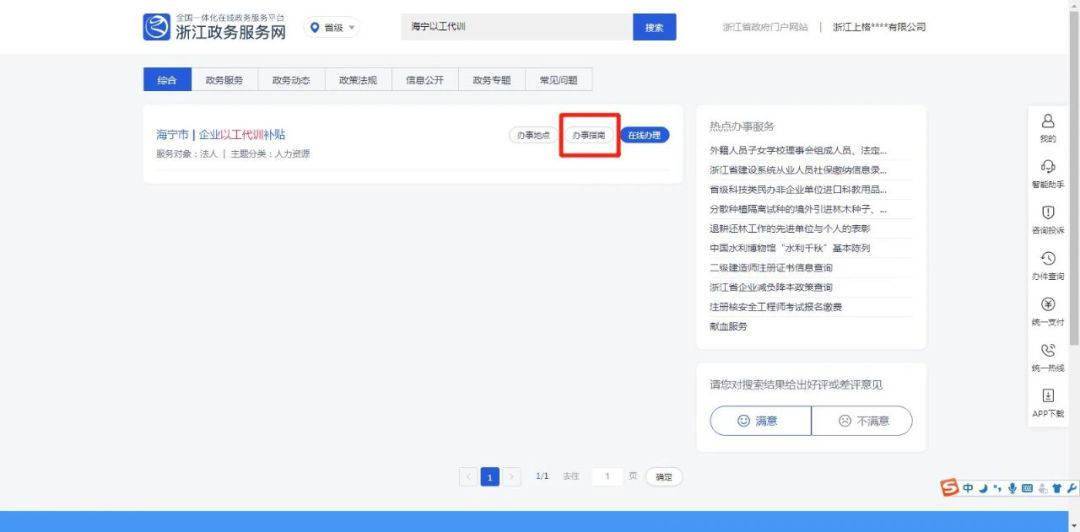Switch to the 政务服务 tab
Viewport: 1080px width, 532px height.
(x=224, y=80)
